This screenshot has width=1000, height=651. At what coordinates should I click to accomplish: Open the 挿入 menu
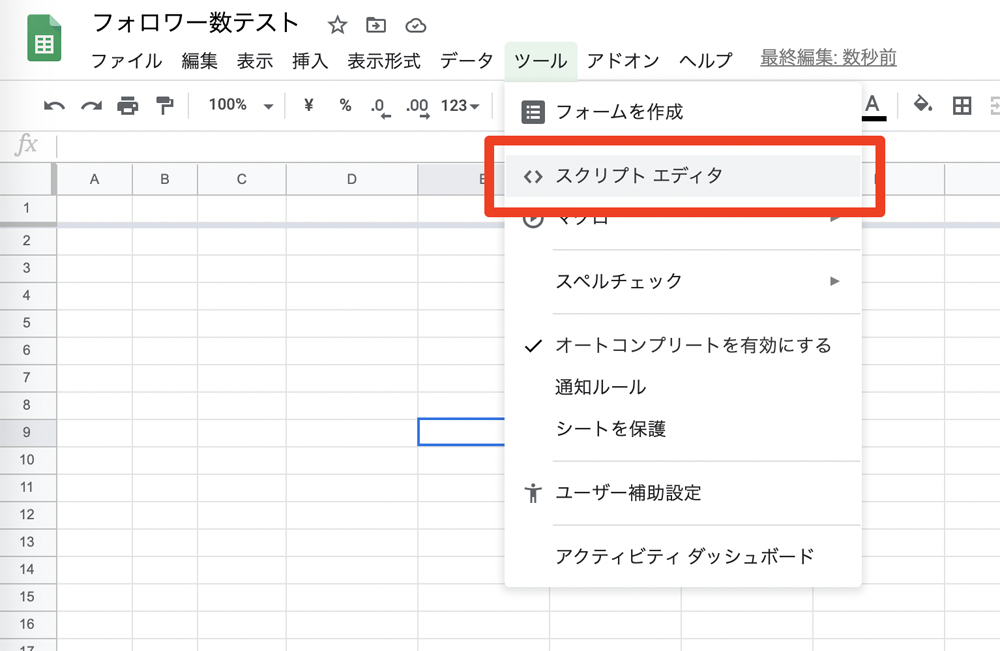[x=310, y=61]
